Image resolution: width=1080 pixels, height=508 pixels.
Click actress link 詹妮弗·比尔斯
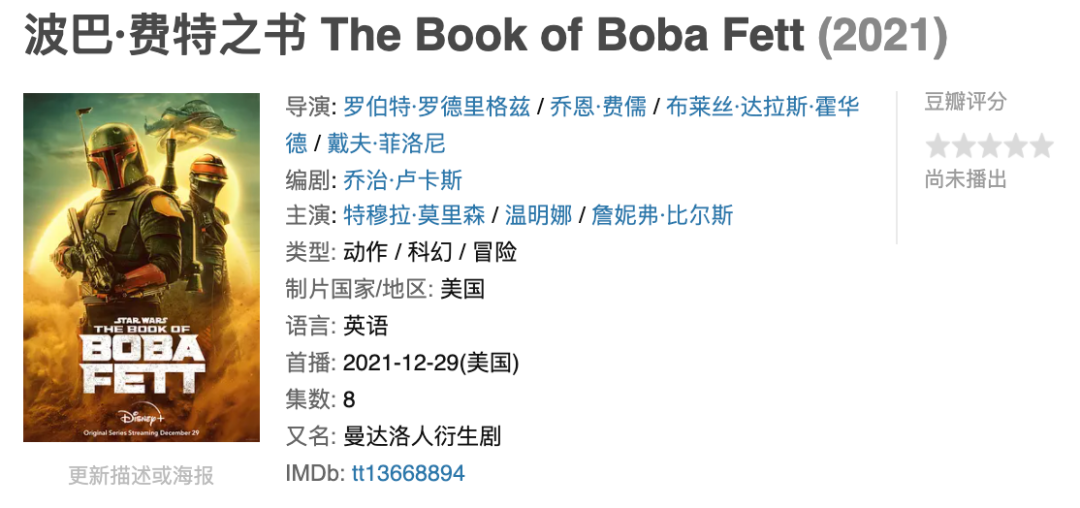pos(662,216)
